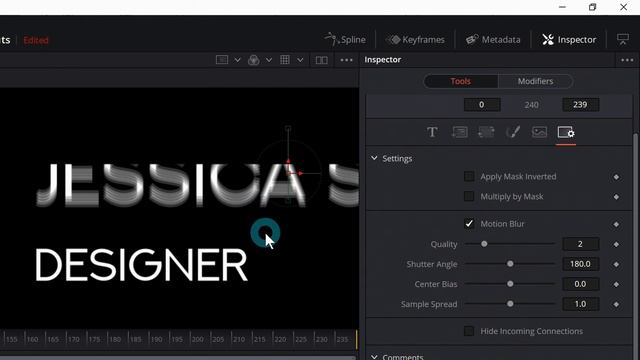Click the DESIGNER text in viewer
The image size is (640, 360).
point(141,265)
